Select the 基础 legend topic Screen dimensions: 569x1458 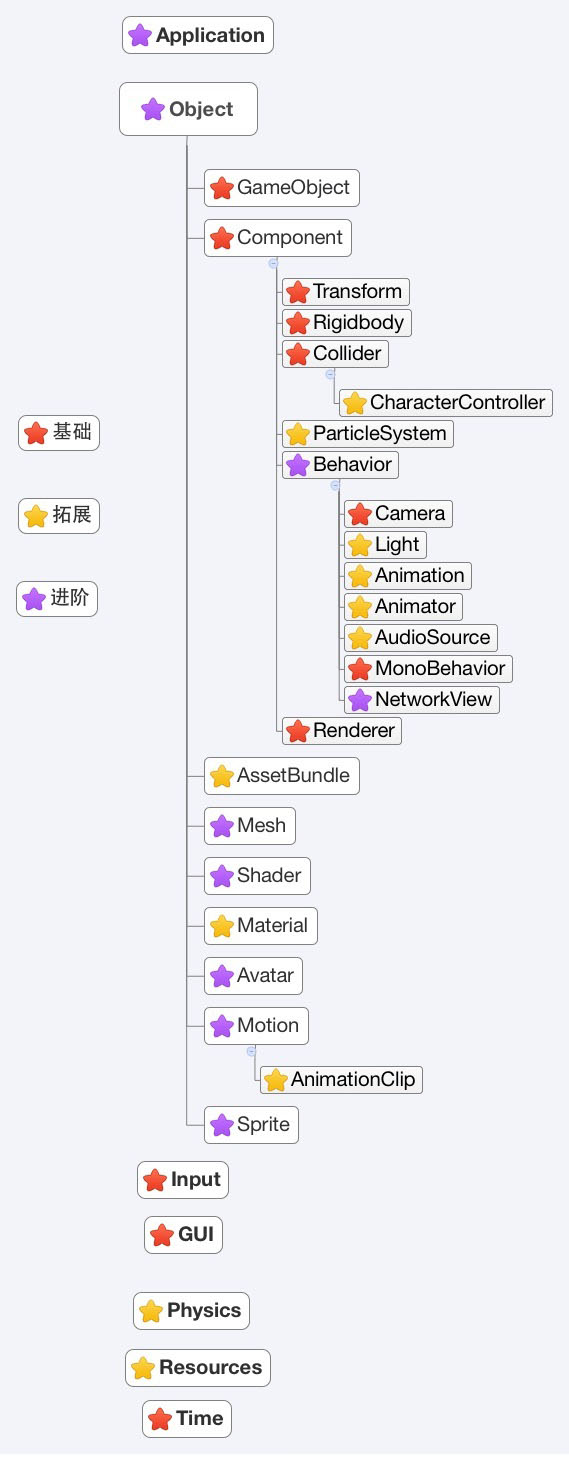click(59, 433)
